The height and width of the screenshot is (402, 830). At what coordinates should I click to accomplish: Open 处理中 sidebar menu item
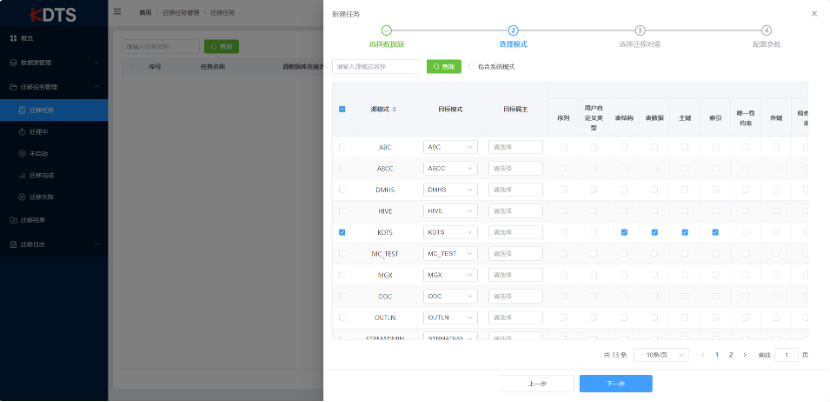click(54, 132)
